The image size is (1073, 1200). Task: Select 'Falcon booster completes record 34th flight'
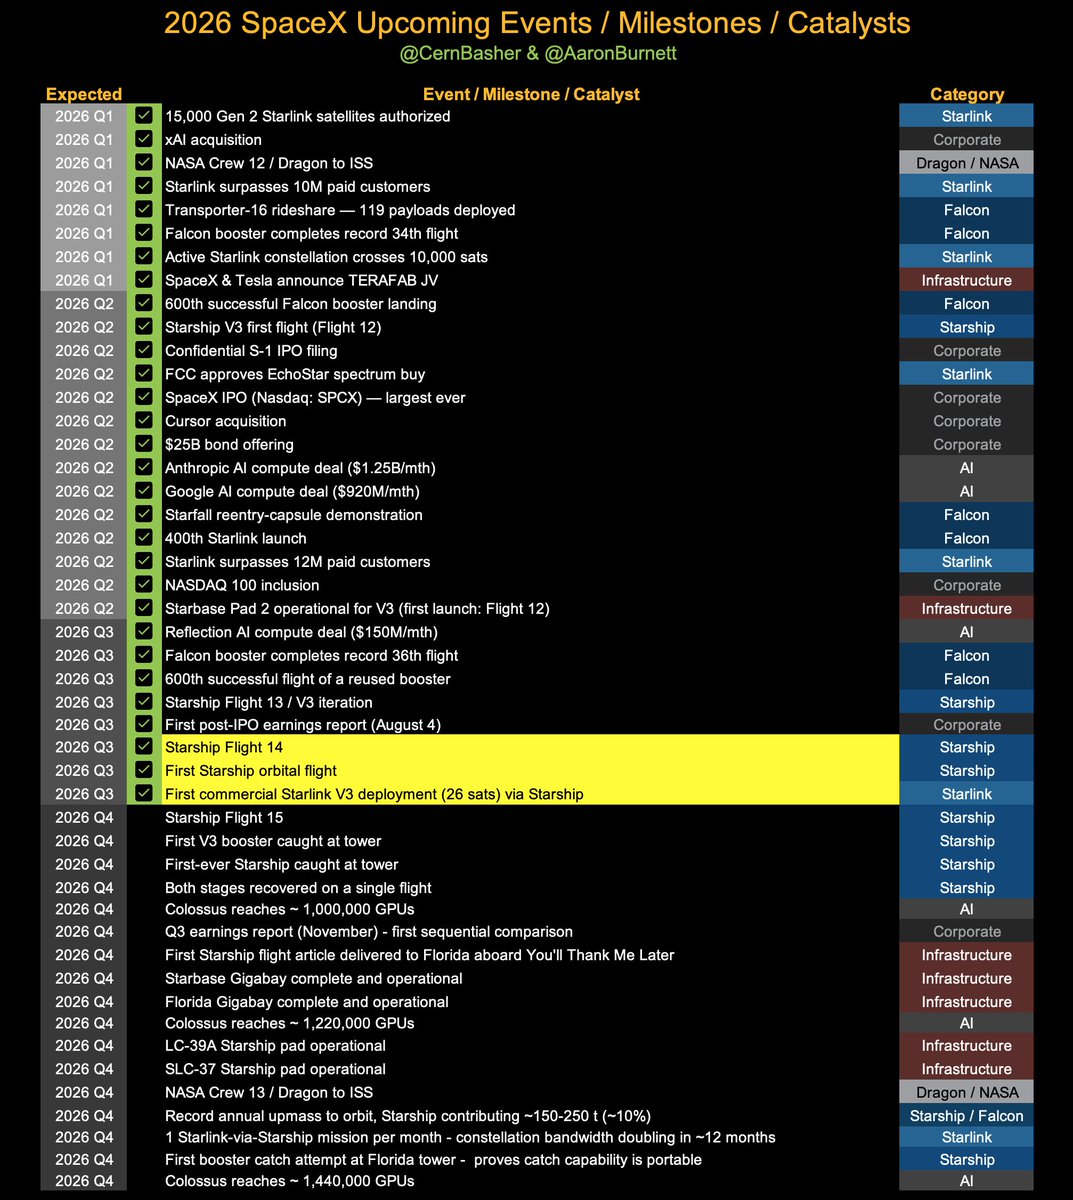coord(312,233)
